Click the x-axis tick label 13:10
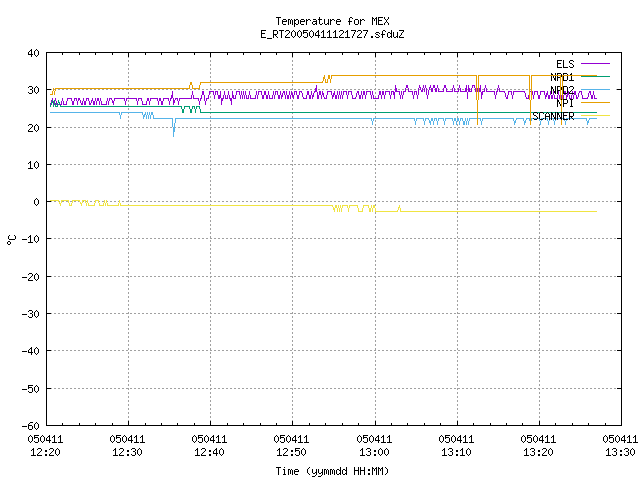The height and width of the screenshot is (480, 640). click(x=456, y=452)
